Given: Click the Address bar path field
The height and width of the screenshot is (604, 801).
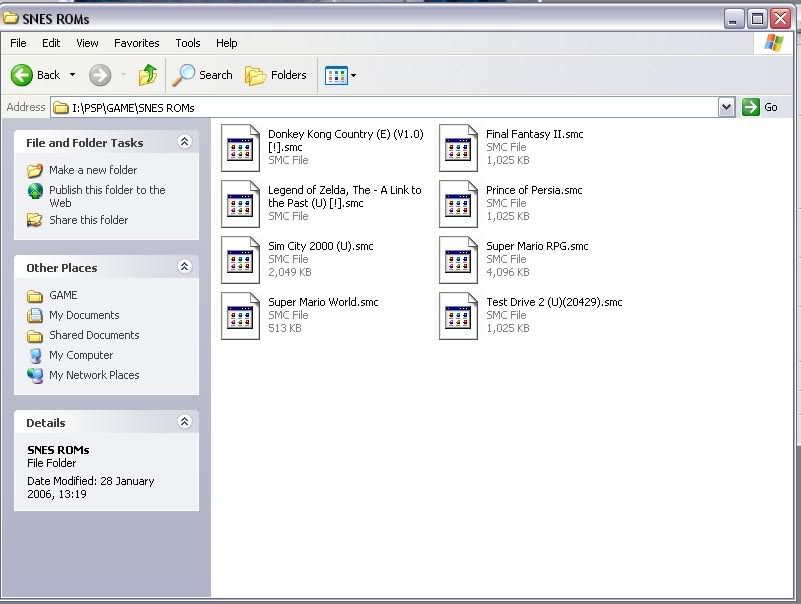Looking at the screenshot, I should click(385, 107).
